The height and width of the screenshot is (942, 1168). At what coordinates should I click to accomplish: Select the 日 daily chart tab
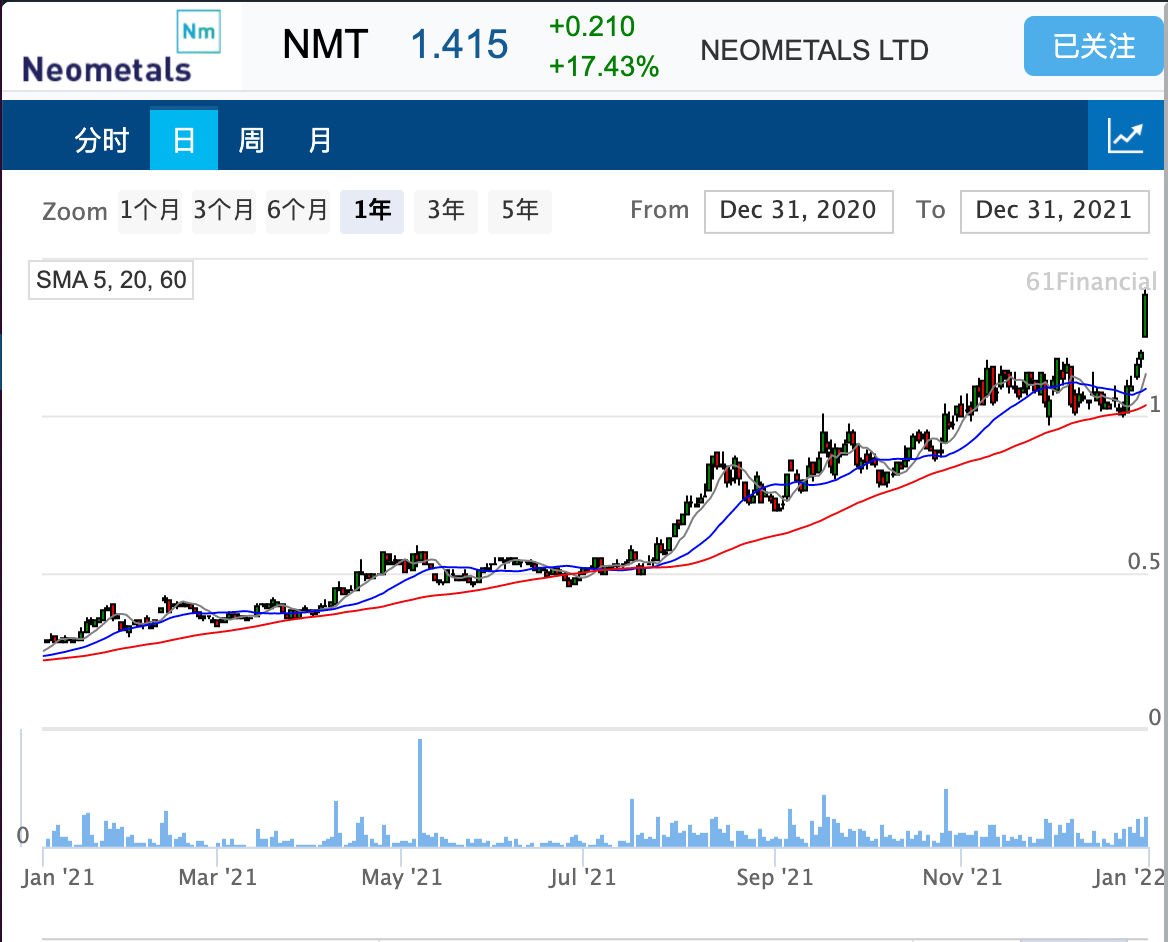coord(184,139)
